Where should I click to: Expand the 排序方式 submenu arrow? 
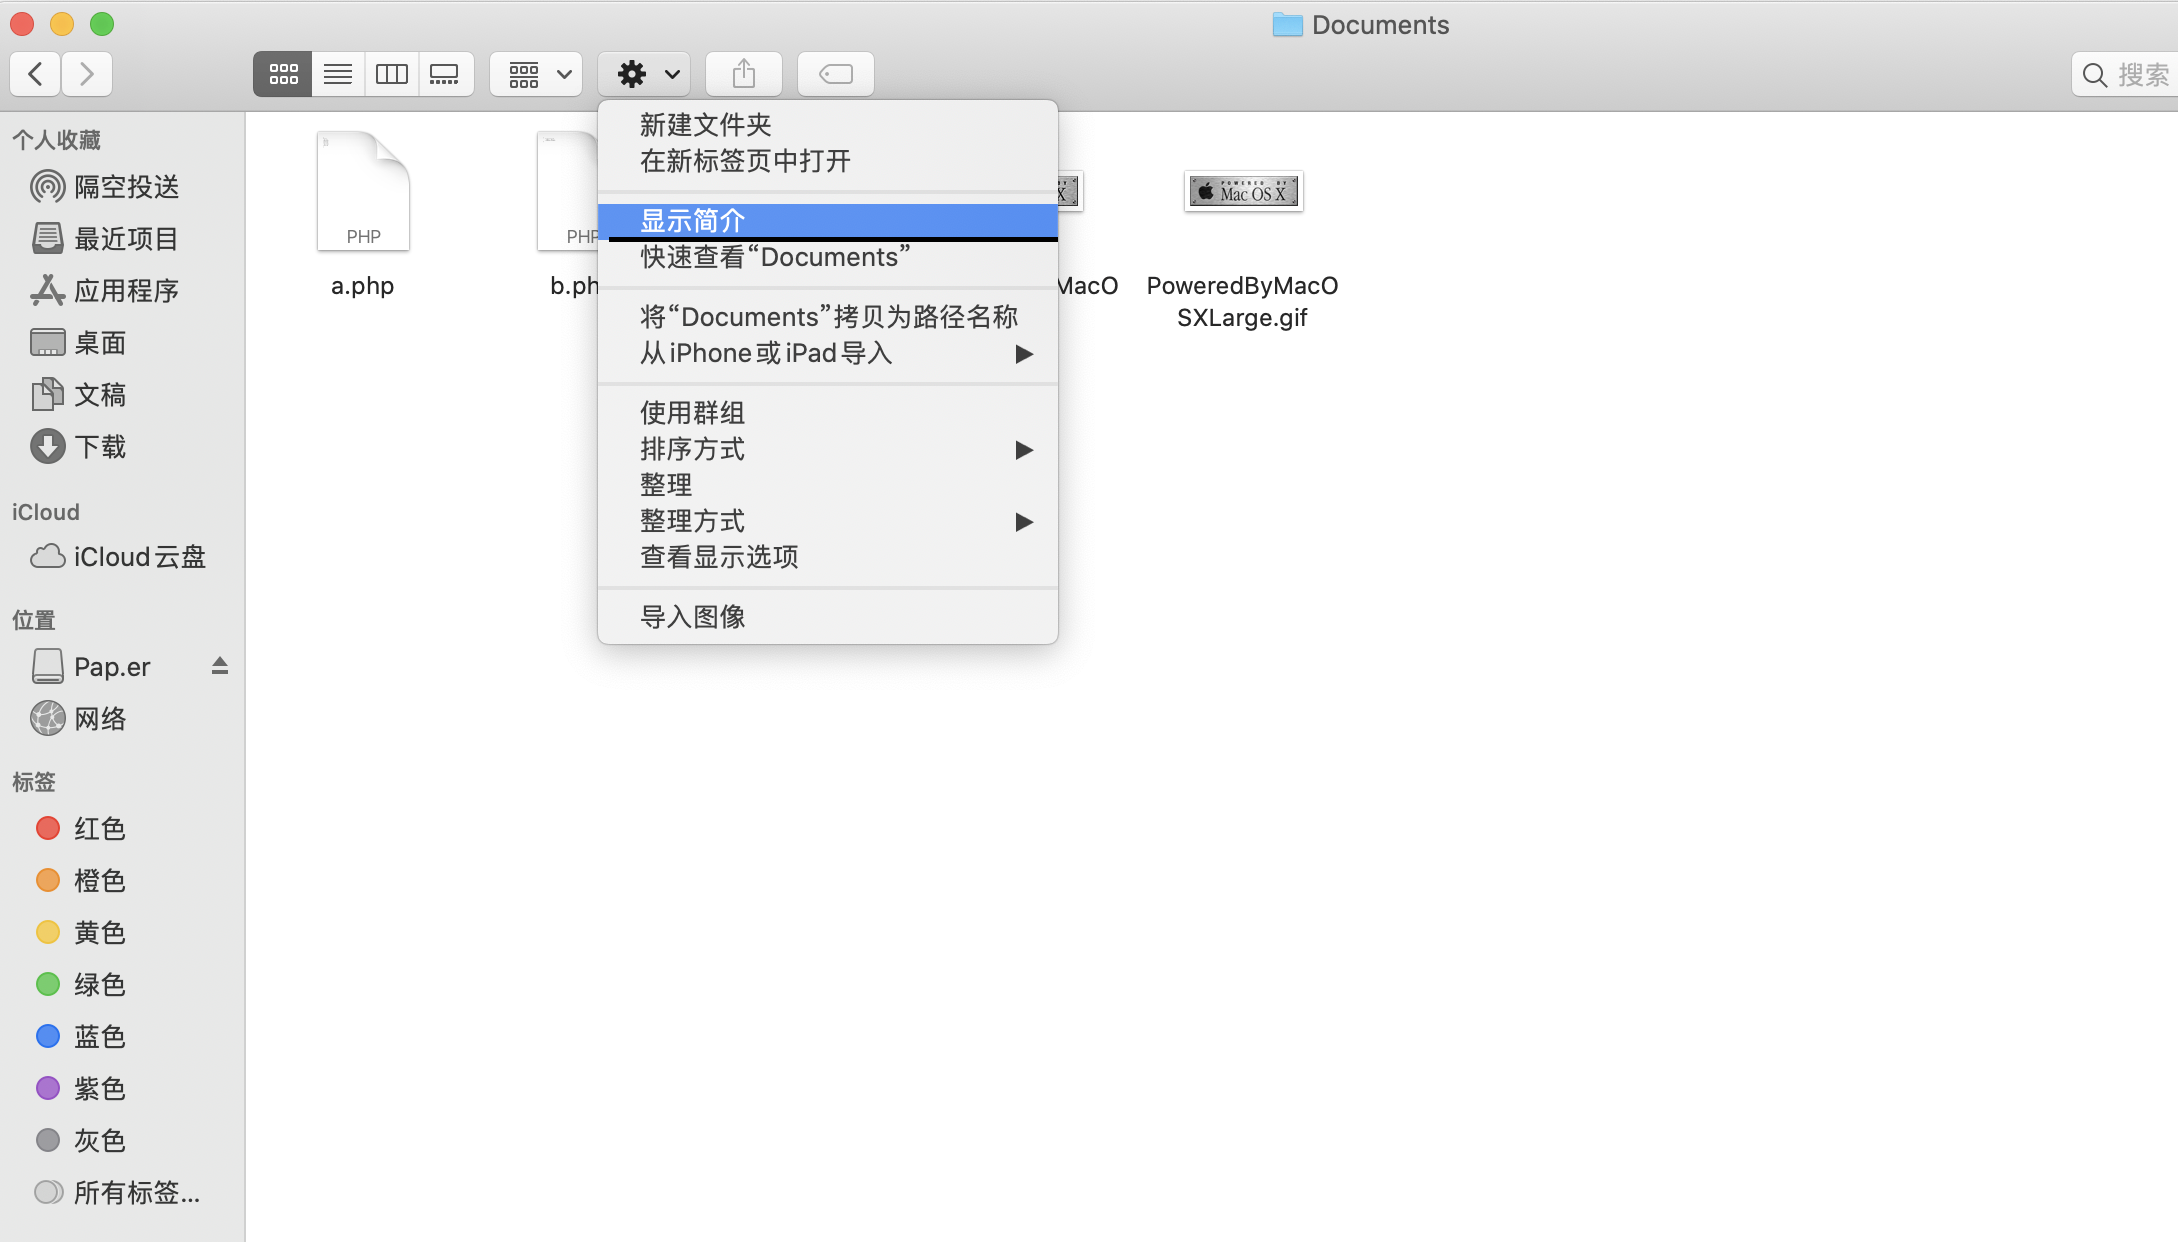click(x=1023, y=450)
